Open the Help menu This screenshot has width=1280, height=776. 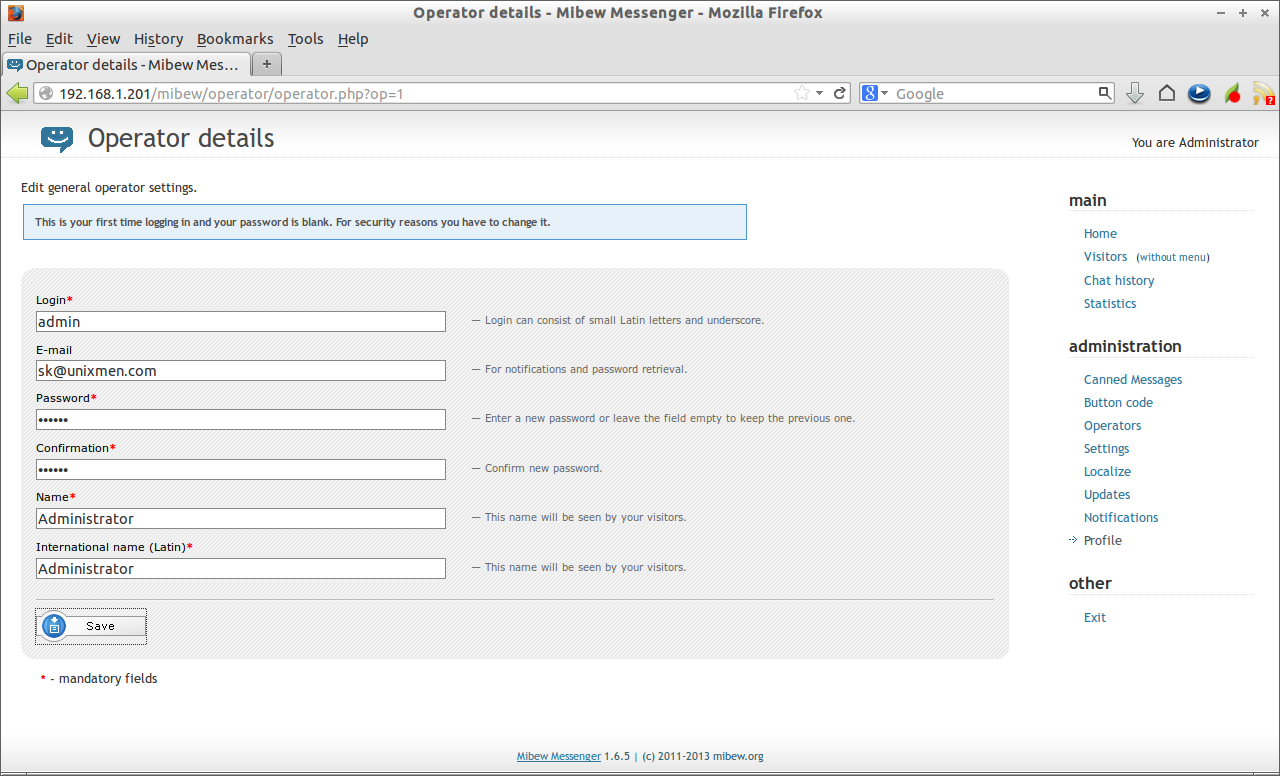353,39
